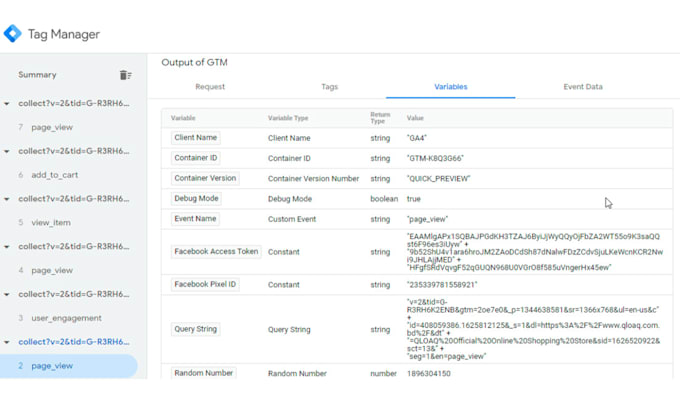Click the Debug Mode variable chip
Viewport: 680px width, 409px height.
[x=196, y=199]
